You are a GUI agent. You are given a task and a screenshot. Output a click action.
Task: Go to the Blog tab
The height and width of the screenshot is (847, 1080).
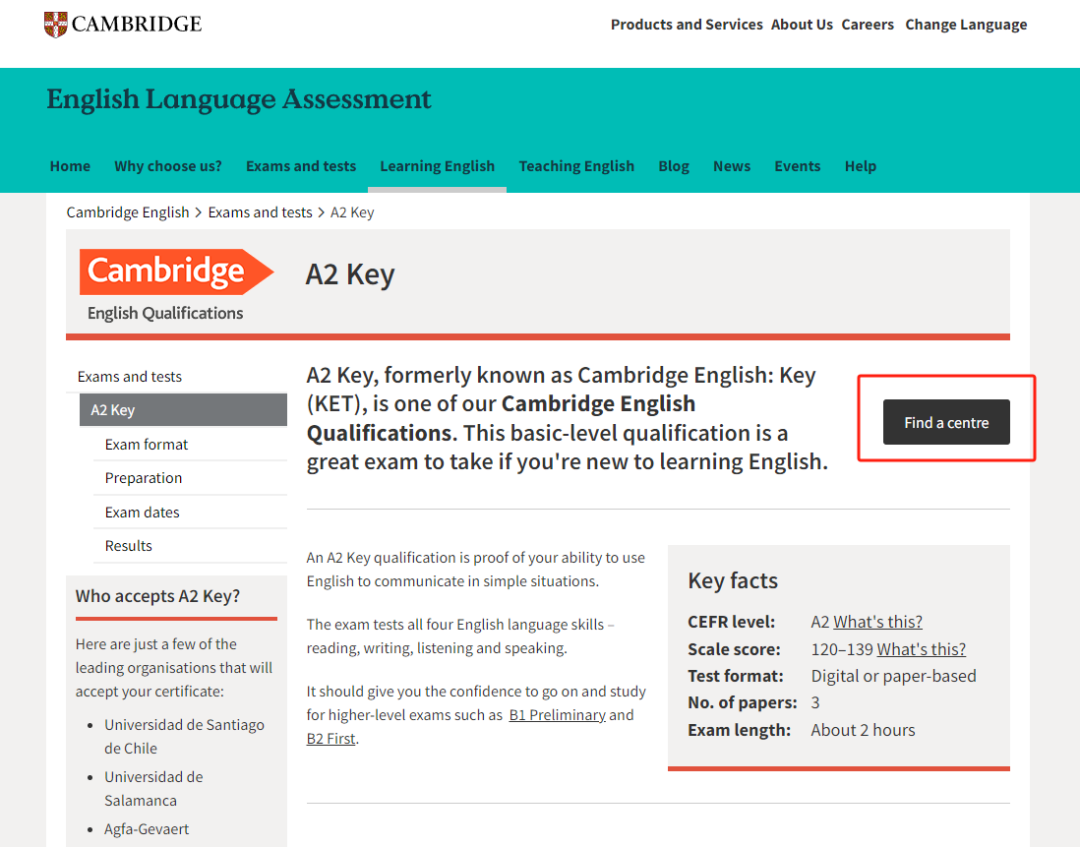pos(673,166)
